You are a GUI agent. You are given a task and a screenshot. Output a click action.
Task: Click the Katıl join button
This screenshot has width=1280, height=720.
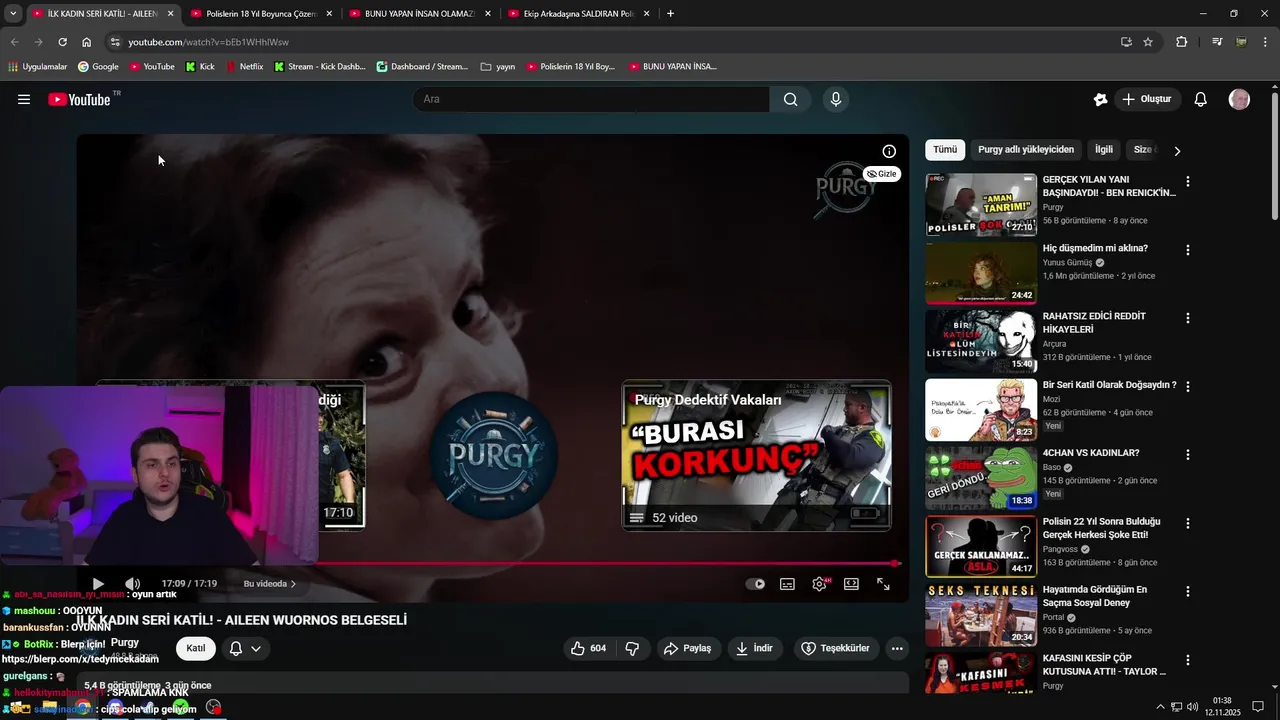[196, 648]
